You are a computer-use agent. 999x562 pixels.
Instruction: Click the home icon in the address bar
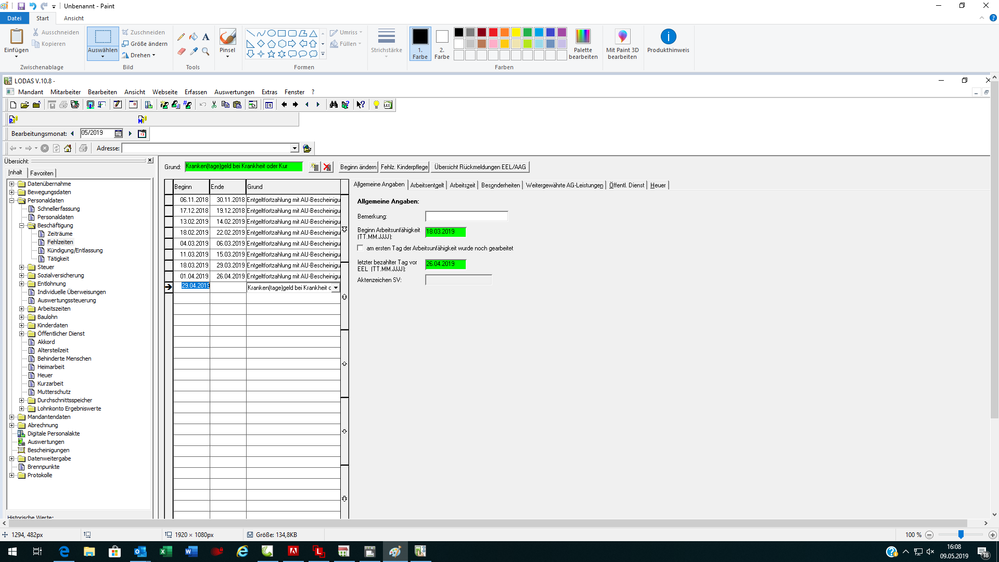click(68, 148)
